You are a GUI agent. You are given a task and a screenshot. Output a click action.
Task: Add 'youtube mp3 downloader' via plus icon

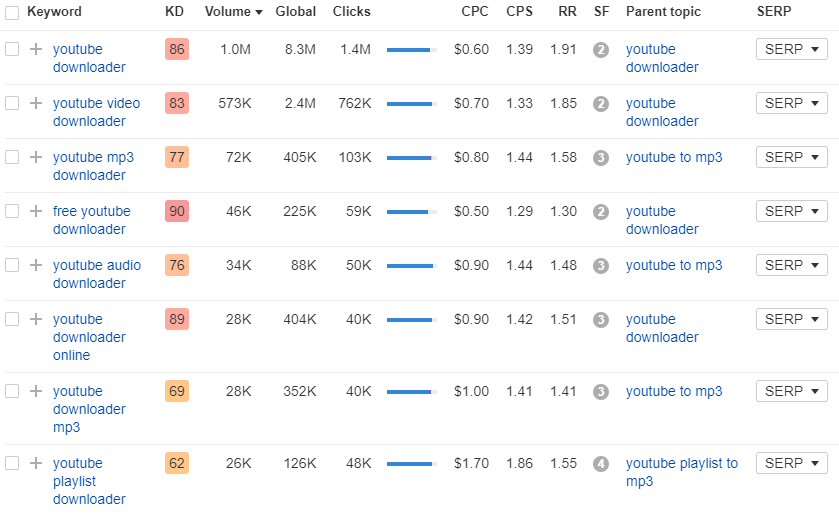coord(36,157)
